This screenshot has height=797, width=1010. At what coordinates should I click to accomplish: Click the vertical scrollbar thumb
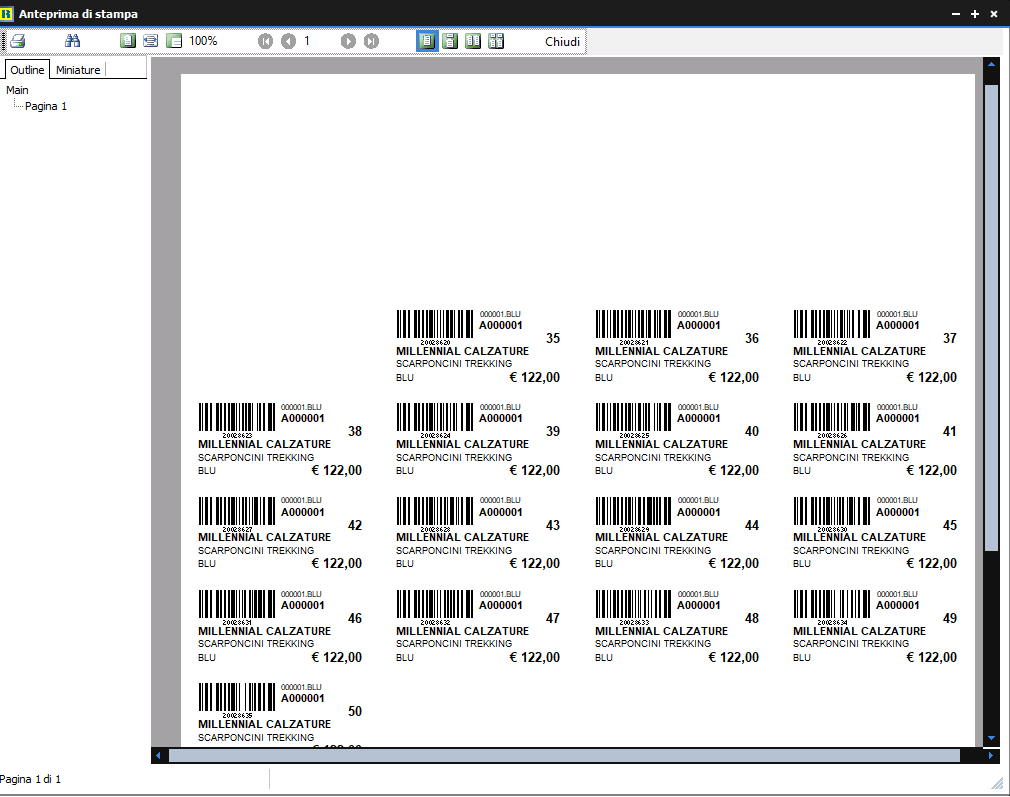(991, 318)
